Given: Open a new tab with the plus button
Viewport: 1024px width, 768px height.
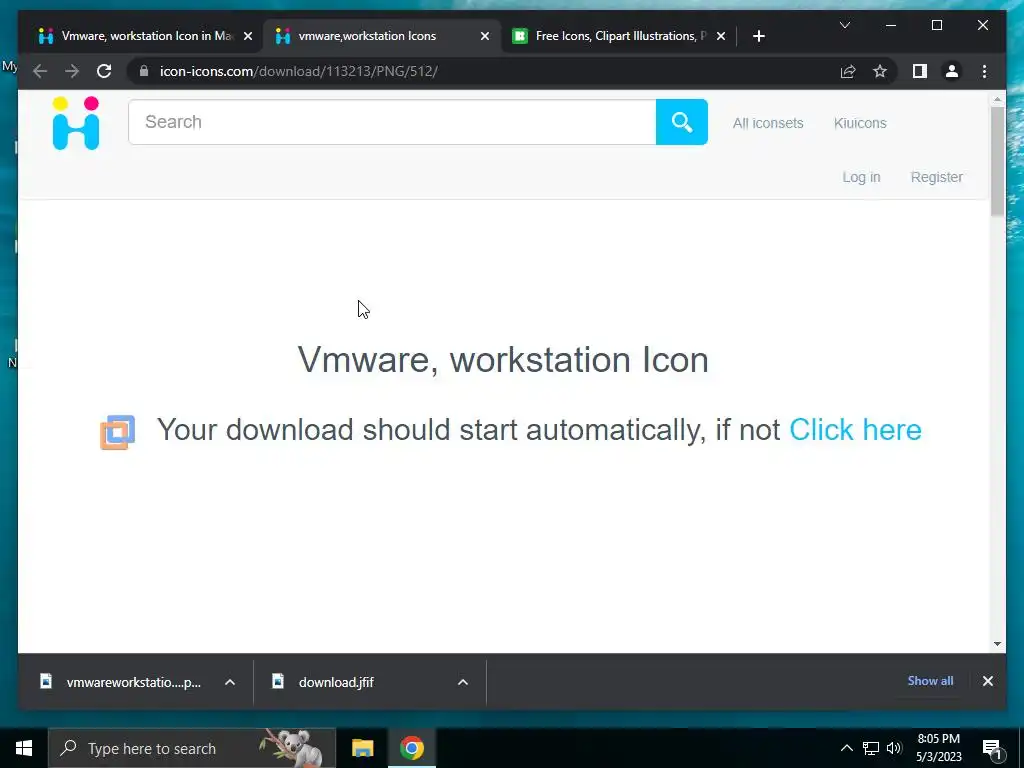Looking at the screenshot, I should [758, 37].
